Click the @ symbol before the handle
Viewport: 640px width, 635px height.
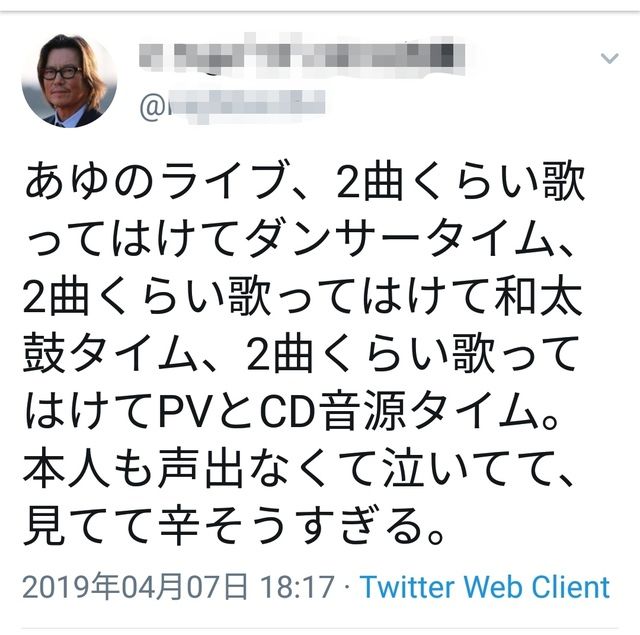[x=152, y=107]
